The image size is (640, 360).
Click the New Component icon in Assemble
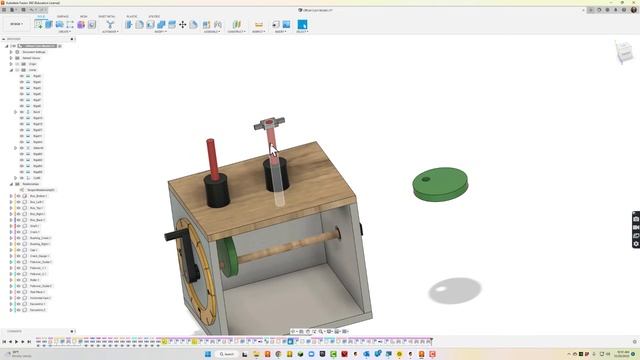tap(207, 24)
